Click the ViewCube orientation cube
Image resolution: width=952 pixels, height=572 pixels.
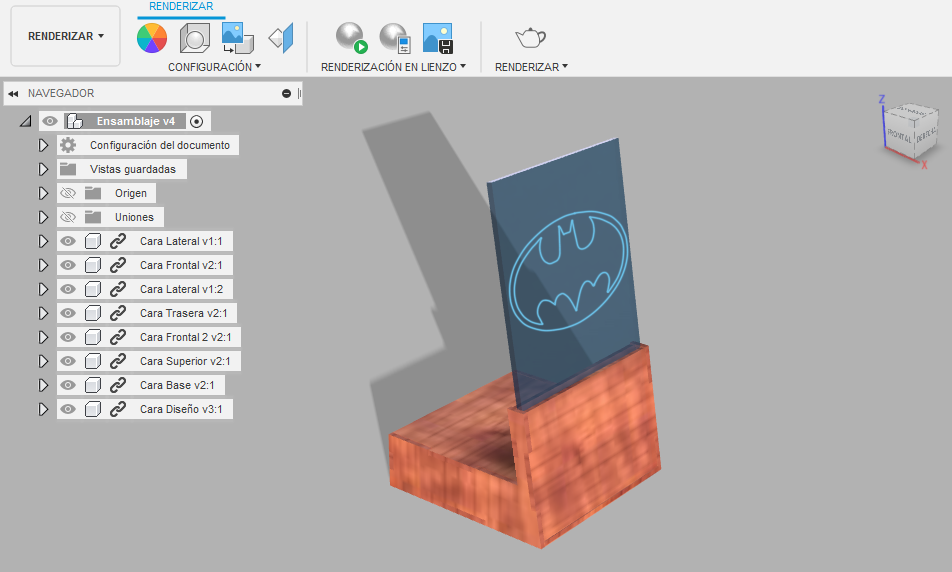[911, 132]
